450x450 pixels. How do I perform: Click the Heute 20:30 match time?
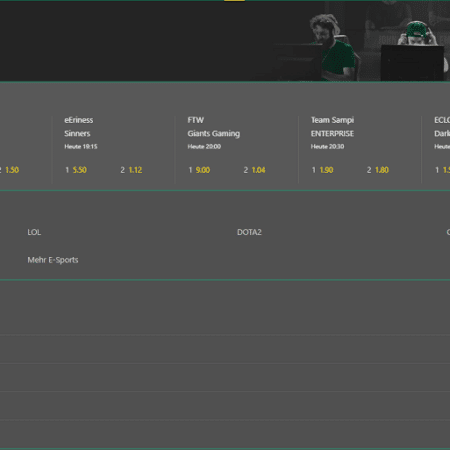[327, 146]
